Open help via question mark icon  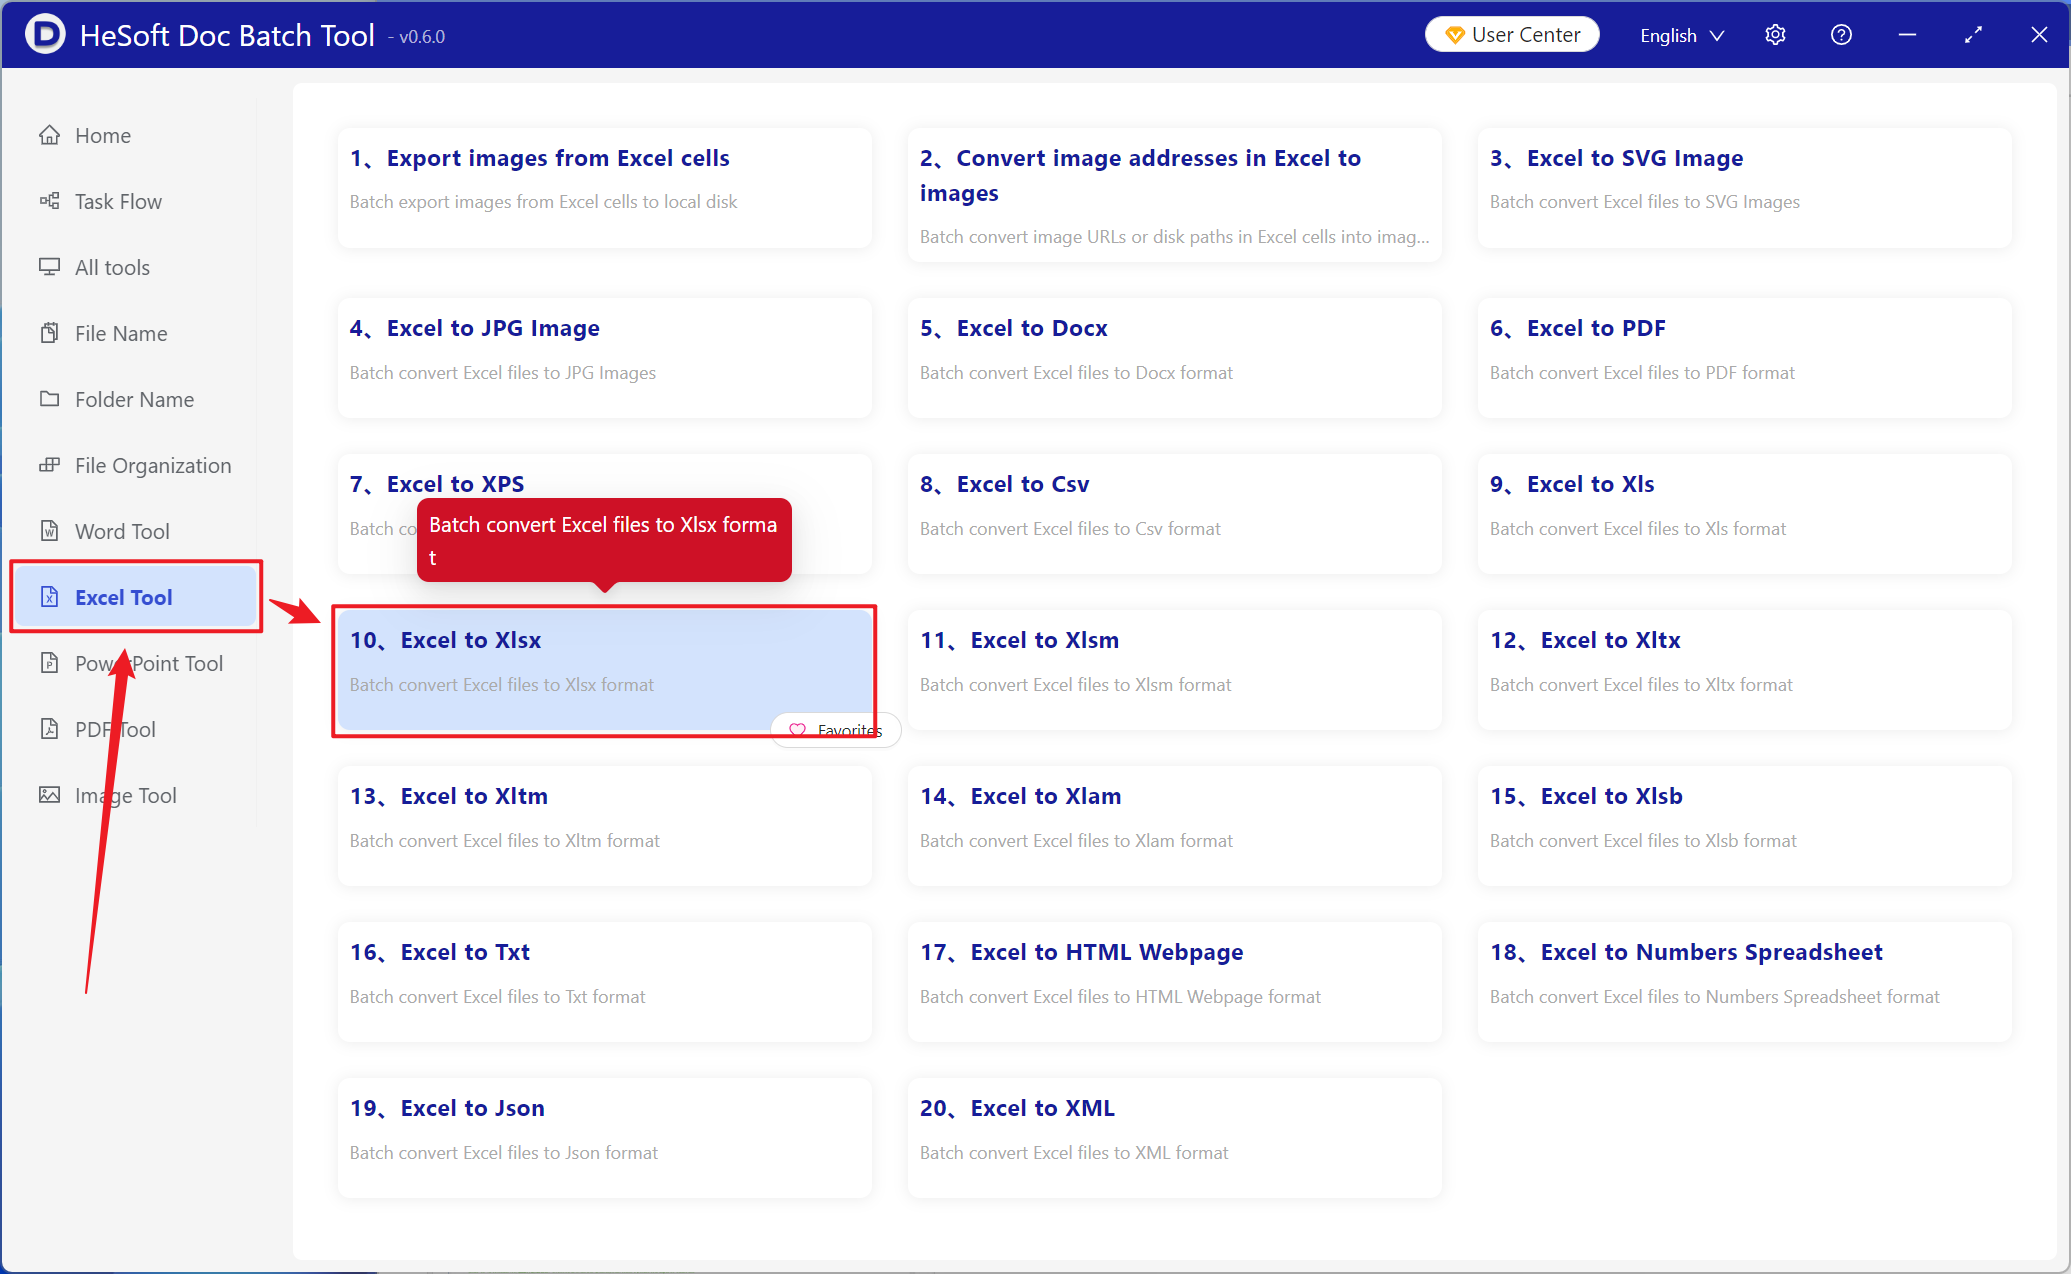pos(1841,35)
